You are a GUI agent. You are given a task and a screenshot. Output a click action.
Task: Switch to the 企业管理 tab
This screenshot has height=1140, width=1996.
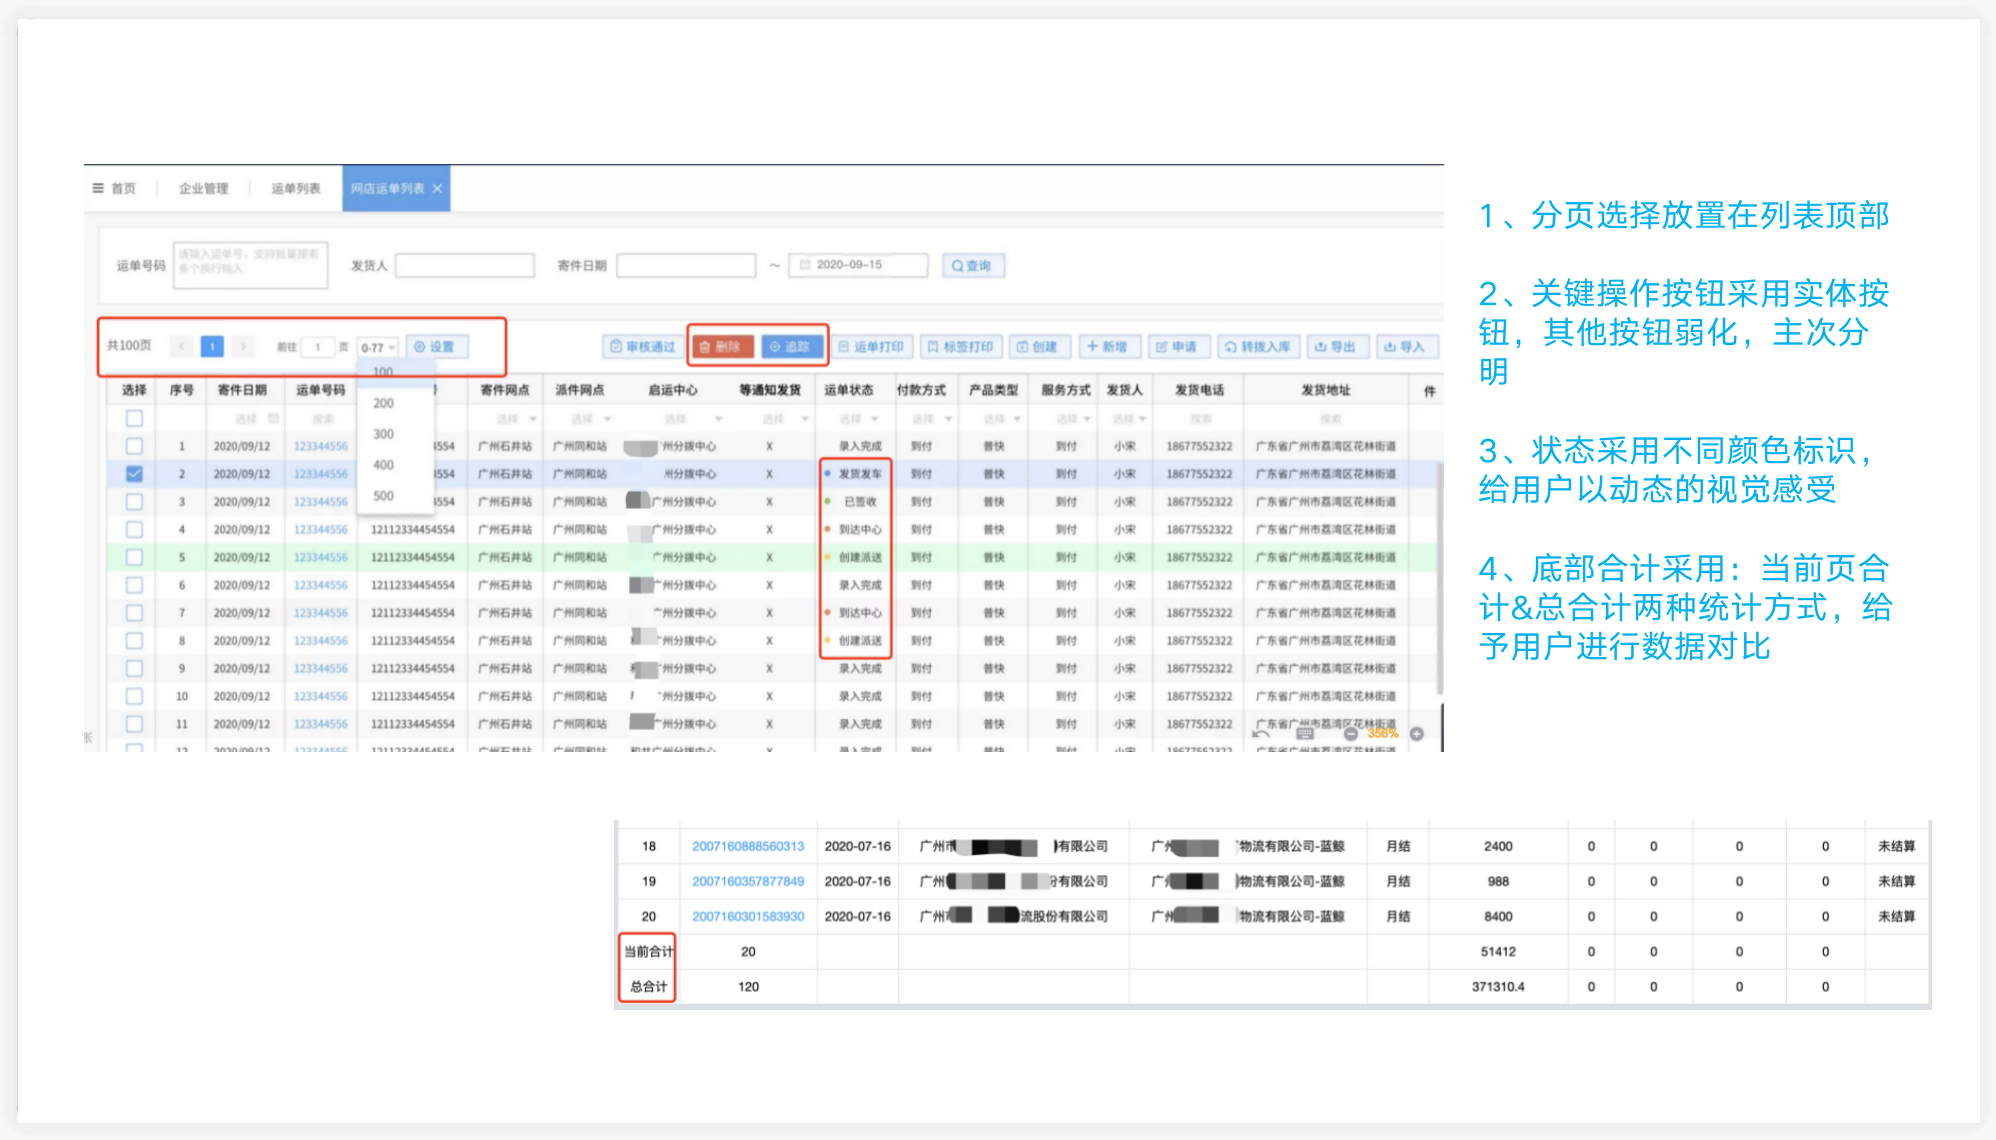tap(204, 188)
